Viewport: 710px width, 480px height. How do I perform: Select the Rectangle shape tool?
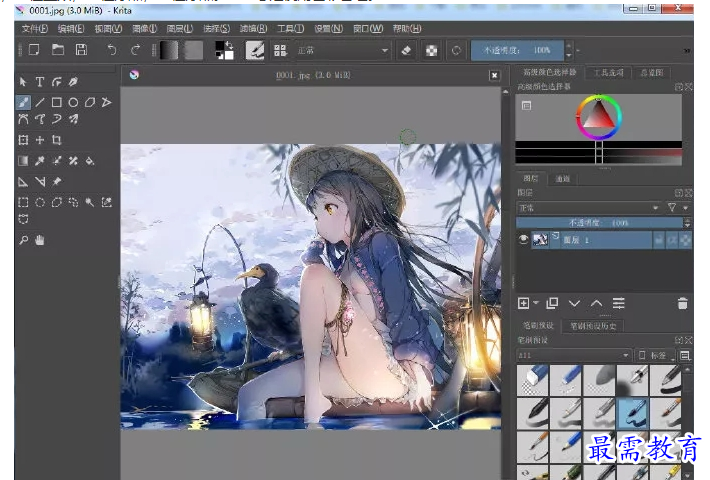pyautogui.click(x=57, y=102)
